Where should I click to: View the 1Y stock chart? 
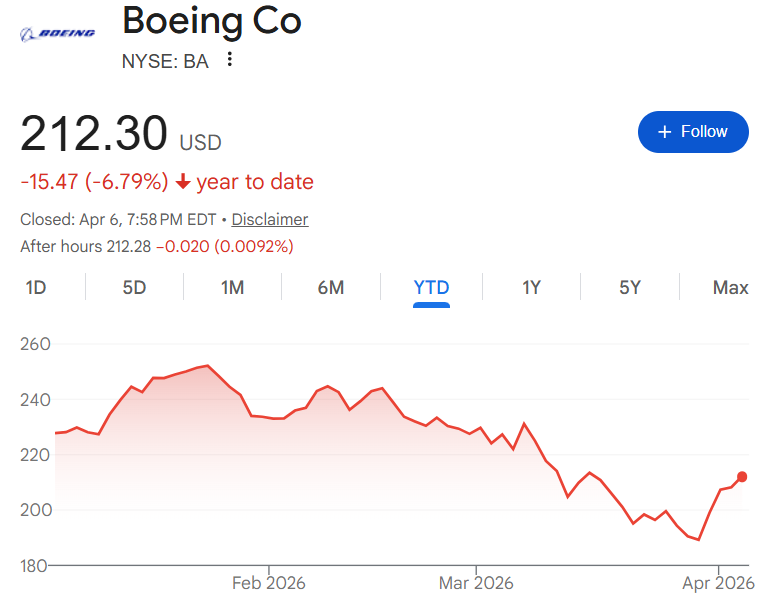[x=531, y=288]
